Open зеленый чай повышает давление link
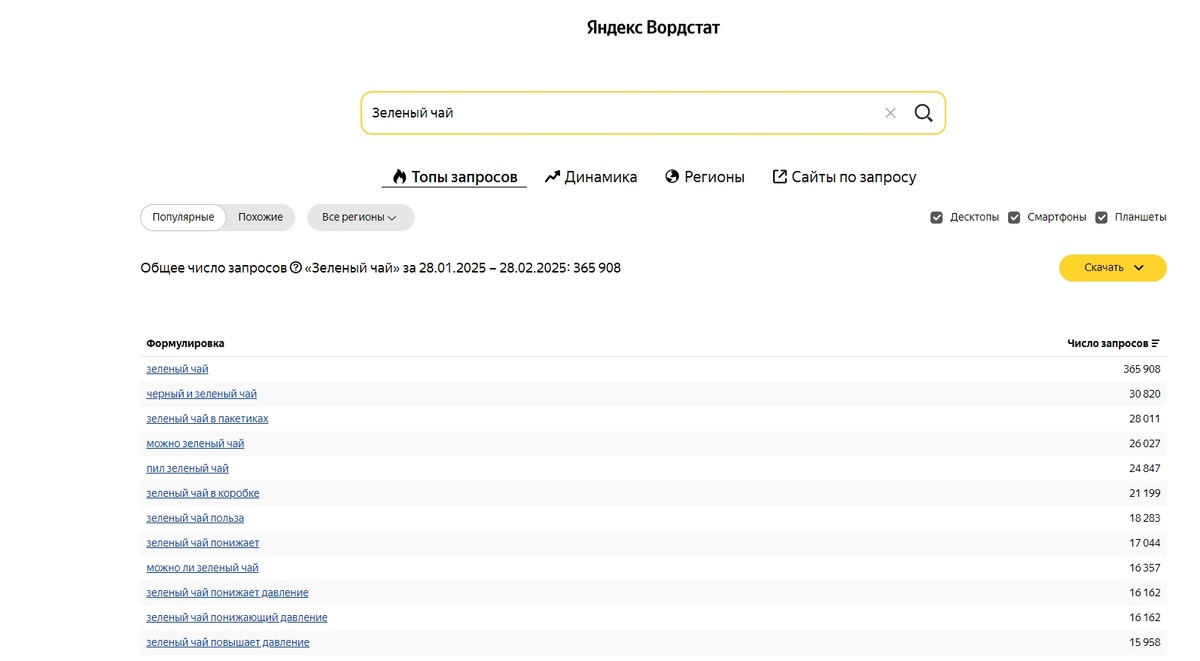Screen dimensions: 1200x661 pyautogui.click(x=228, y=642)
